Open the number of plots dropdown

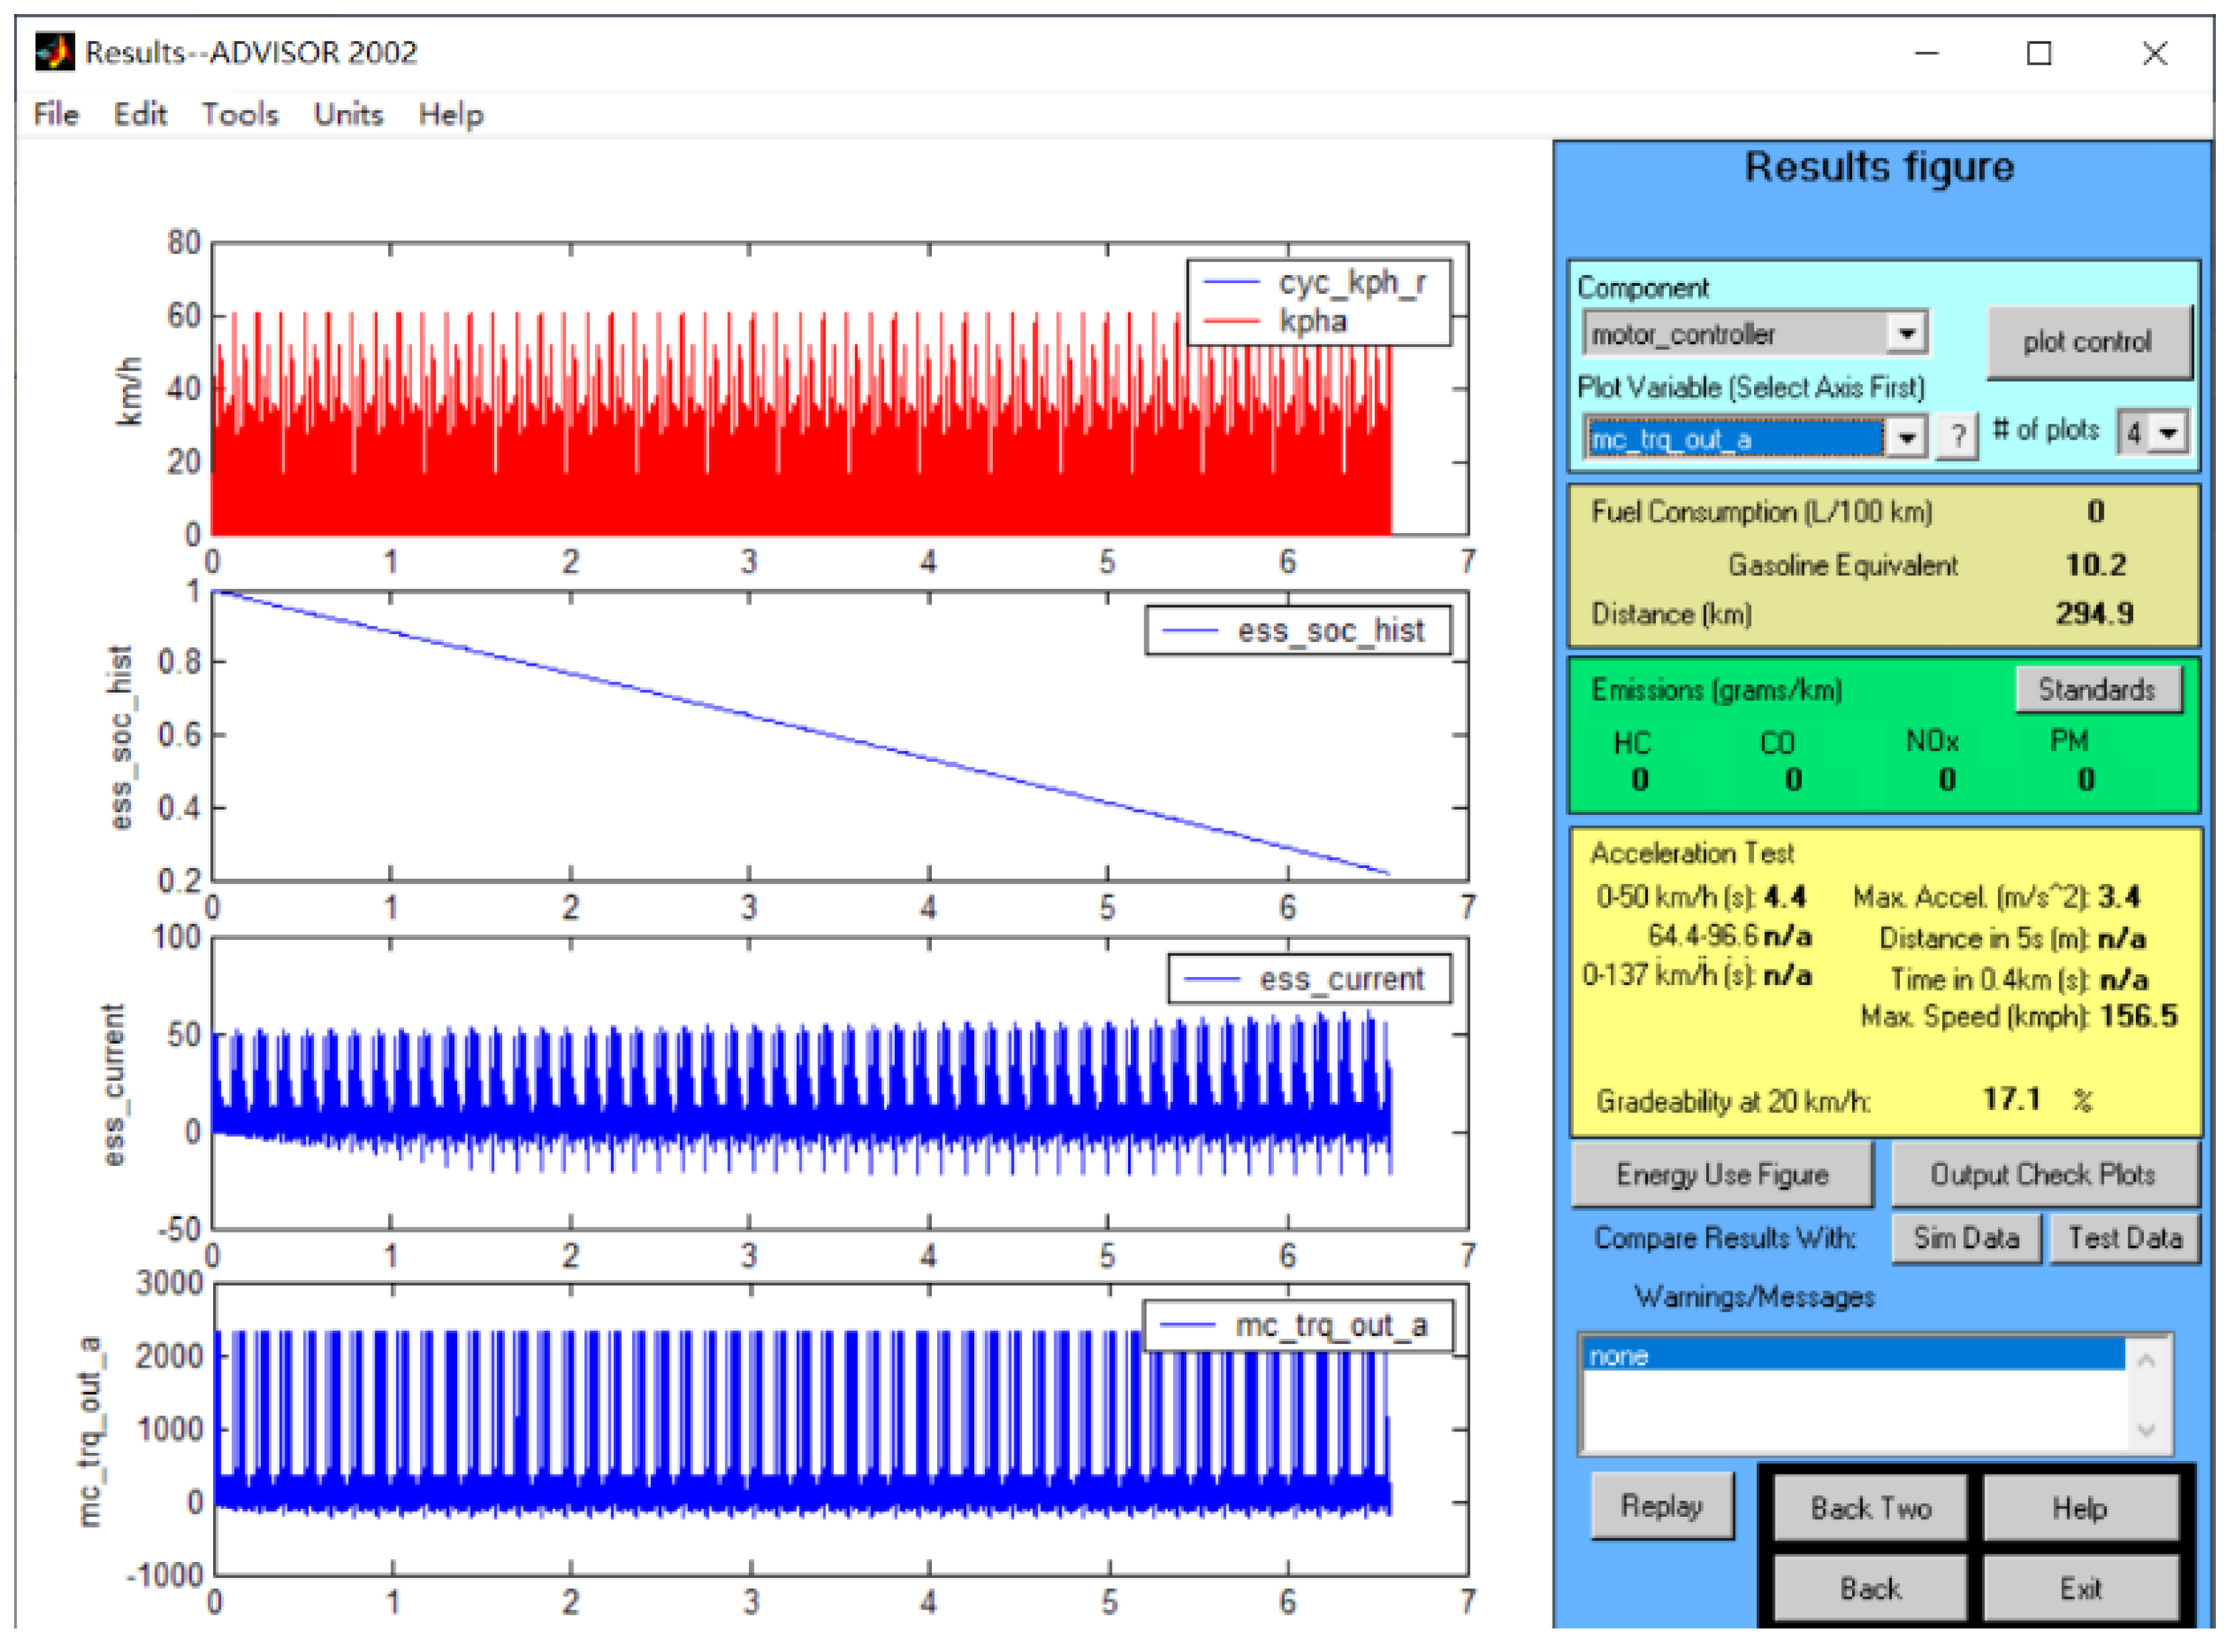point(2168,433)
